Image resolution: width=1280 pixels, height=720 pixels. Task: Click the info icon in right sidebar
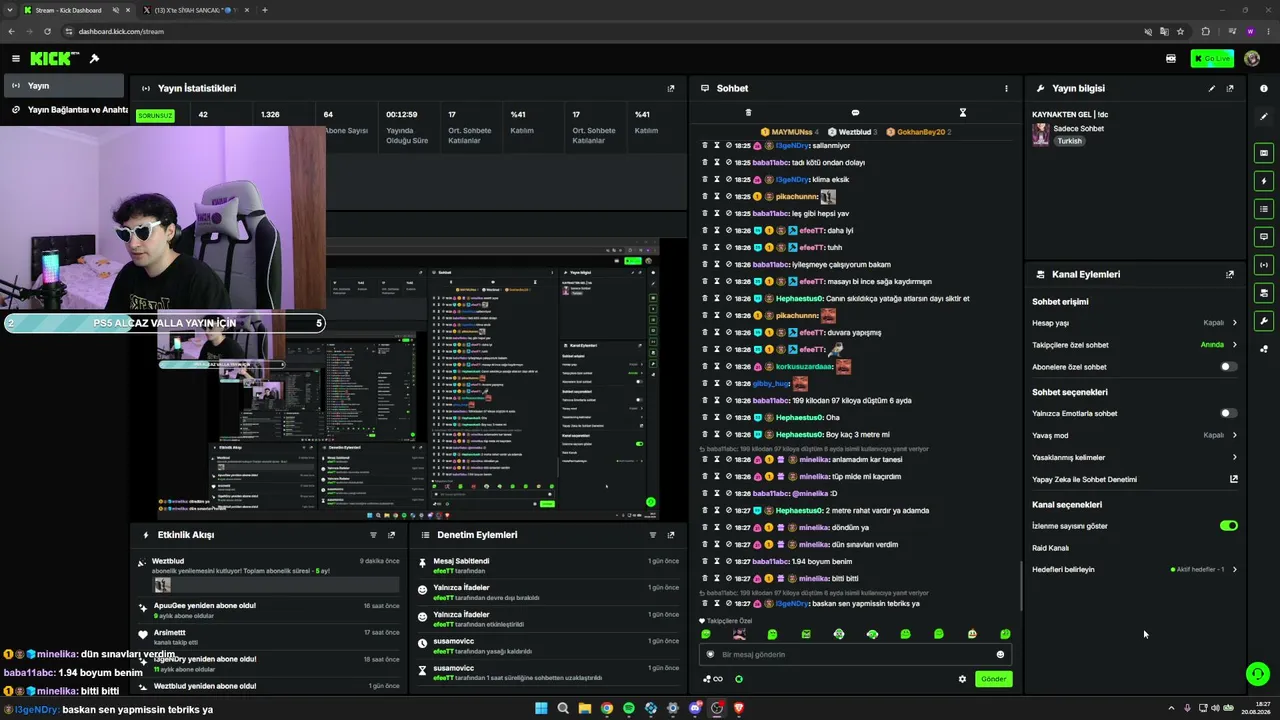pyautogui.click(x=1264, y=89)
